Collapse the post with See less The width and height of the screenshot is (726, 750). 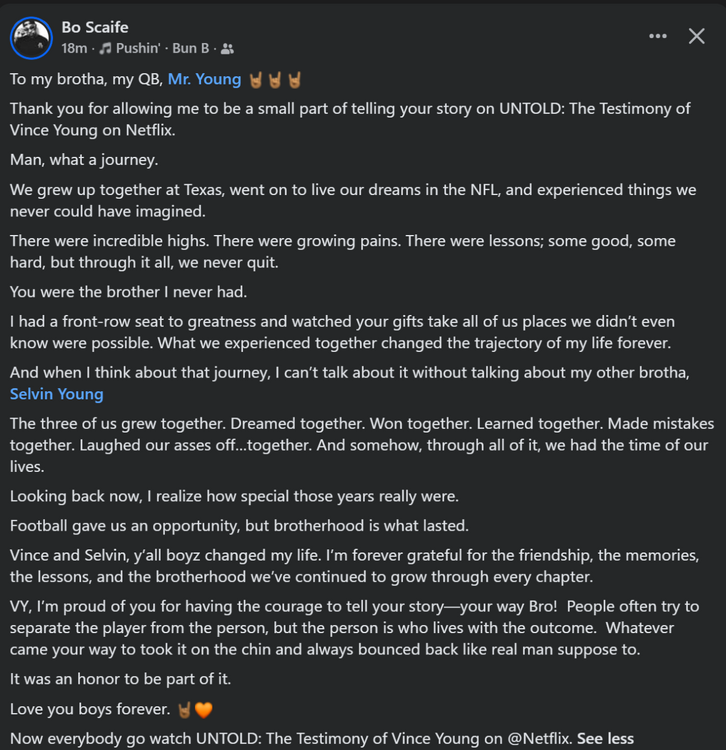[x=605, y=739]
